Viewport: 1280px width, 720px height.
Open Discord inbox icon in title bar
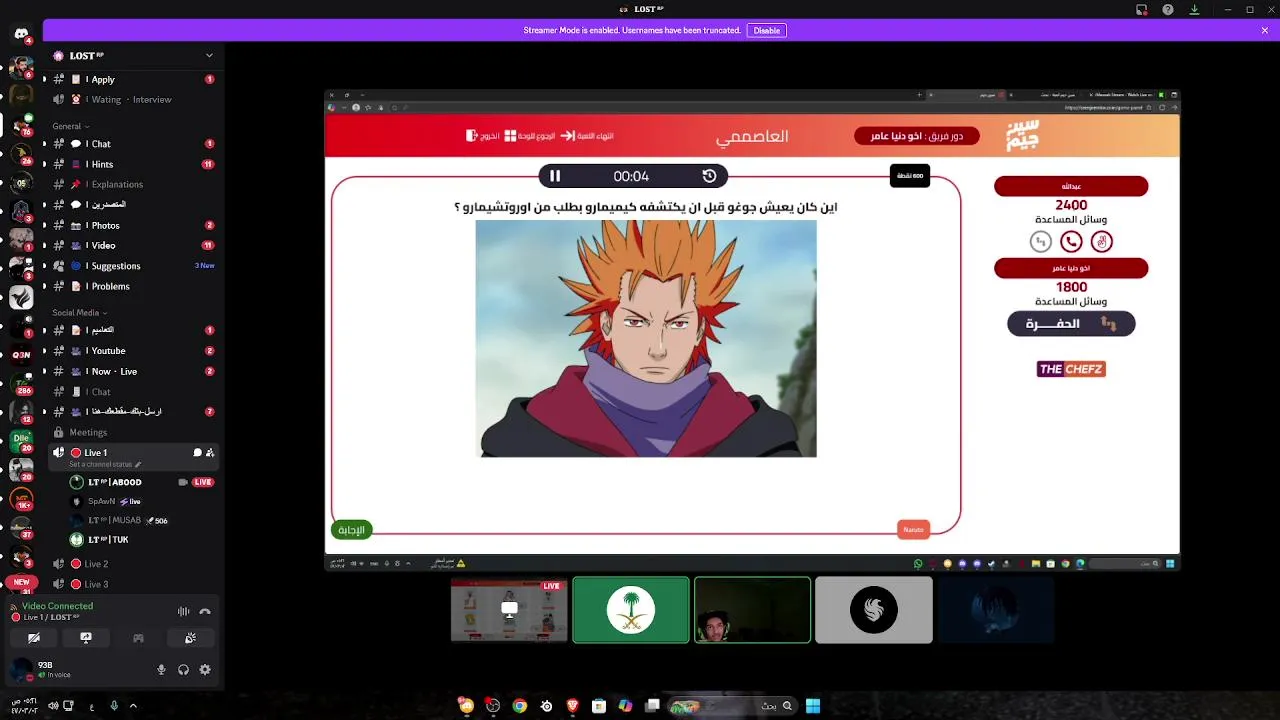(x=1142, y=10)
